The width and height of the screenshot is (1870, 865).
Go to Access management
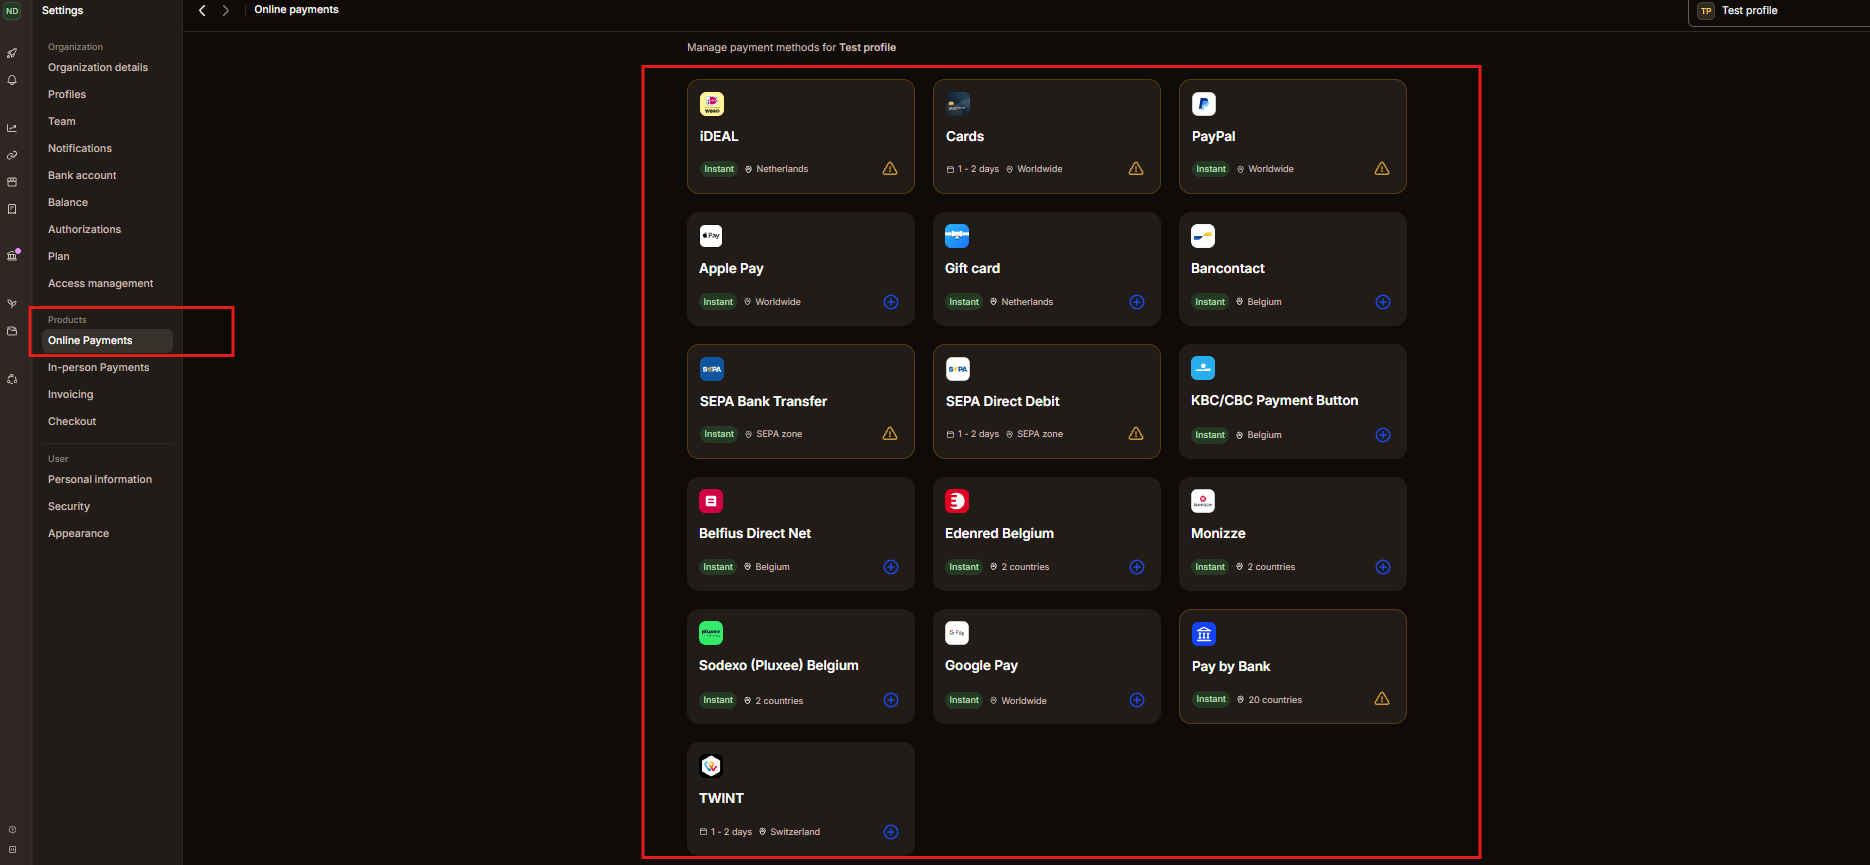pyautogui.click(x=101, y=284)
